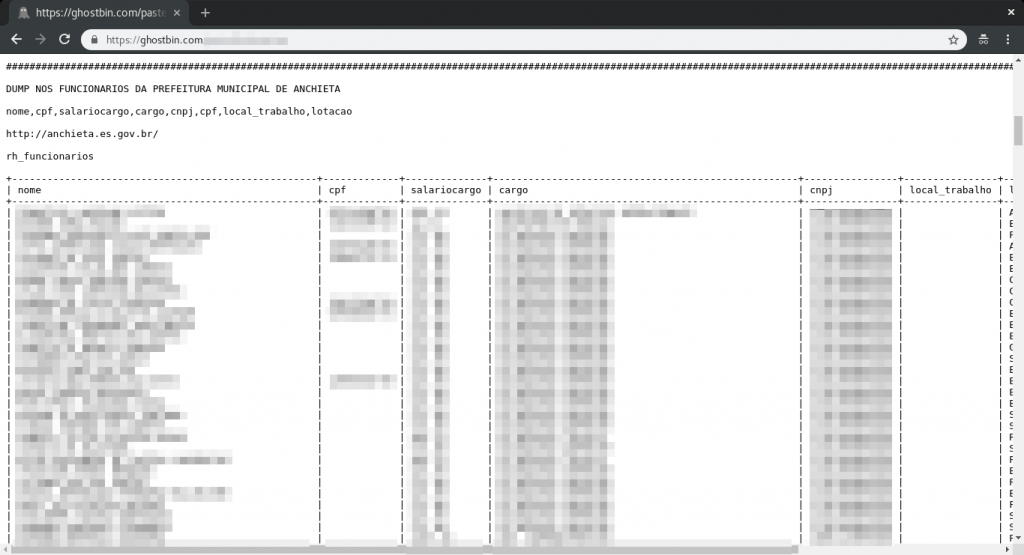Click the 'salariocargo' column header
Image resolution: width=1024 pixels, height=555 pixels.
[446, 190]
